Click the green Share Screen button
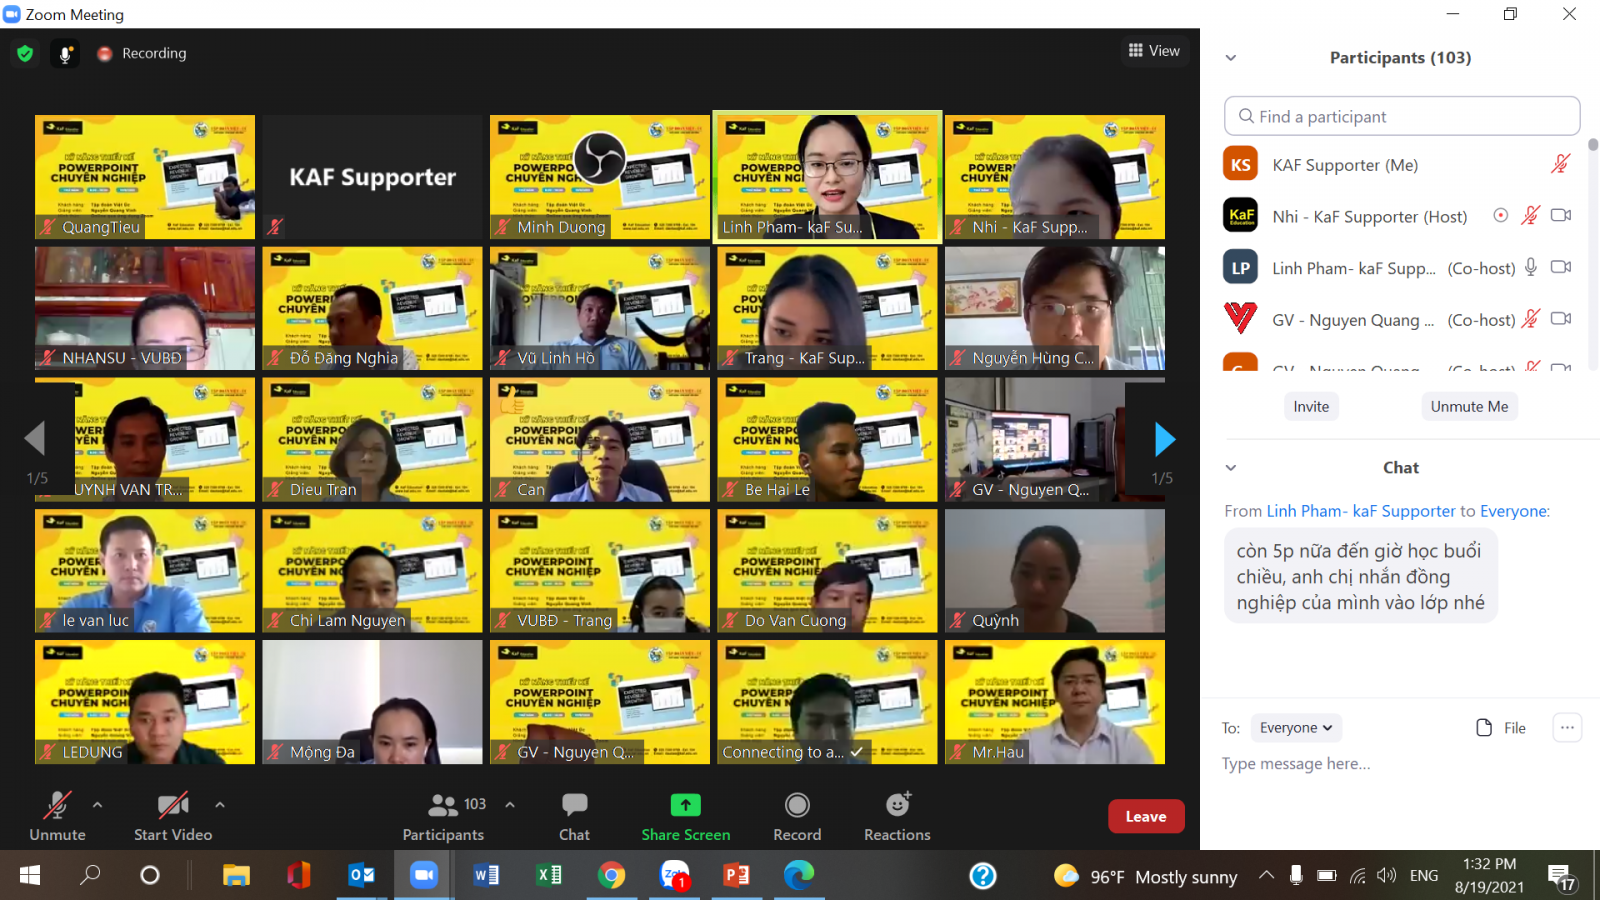The width and height of the screenshot is (1600, 900). (x=686, y=816)
